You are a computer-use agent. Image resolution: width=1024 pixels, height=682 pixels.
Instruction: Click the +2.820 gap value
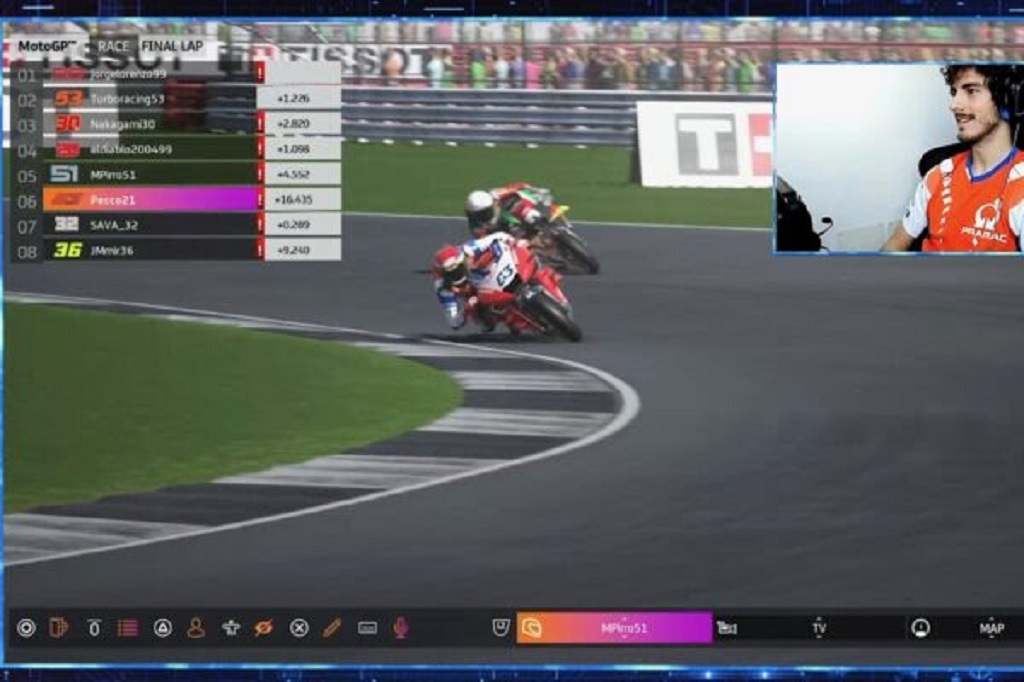coord(293,123)
